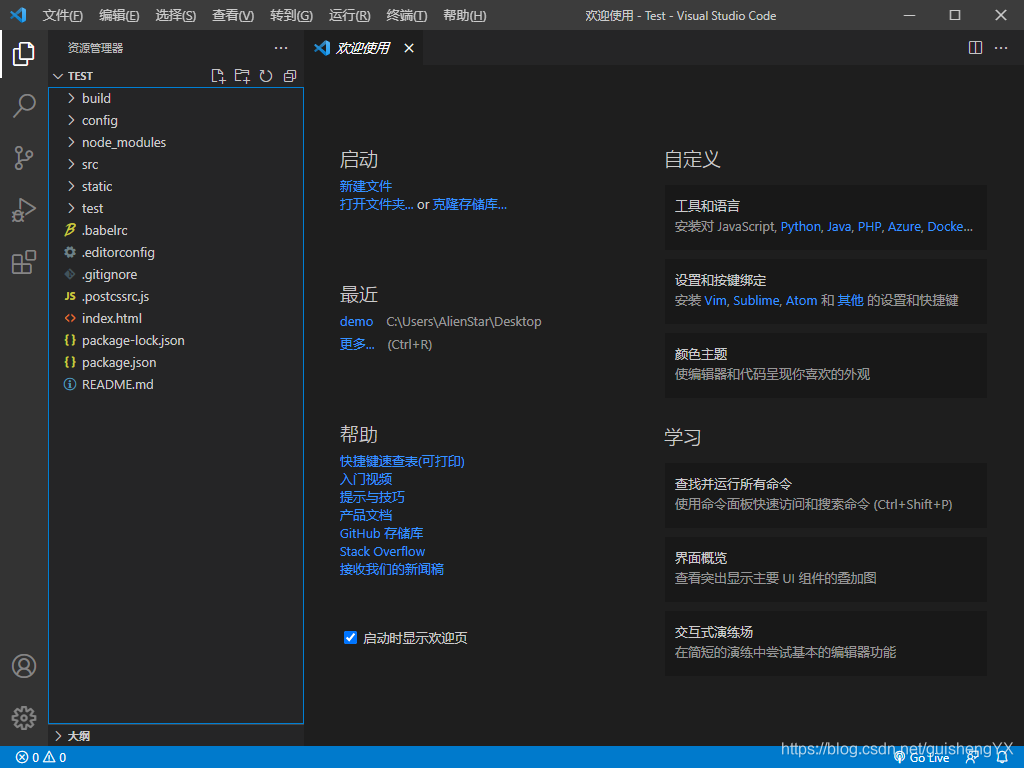Click the VS Code logo in title bar
This screenshot has width=1024, height=768.
click(x=18, y=15)
